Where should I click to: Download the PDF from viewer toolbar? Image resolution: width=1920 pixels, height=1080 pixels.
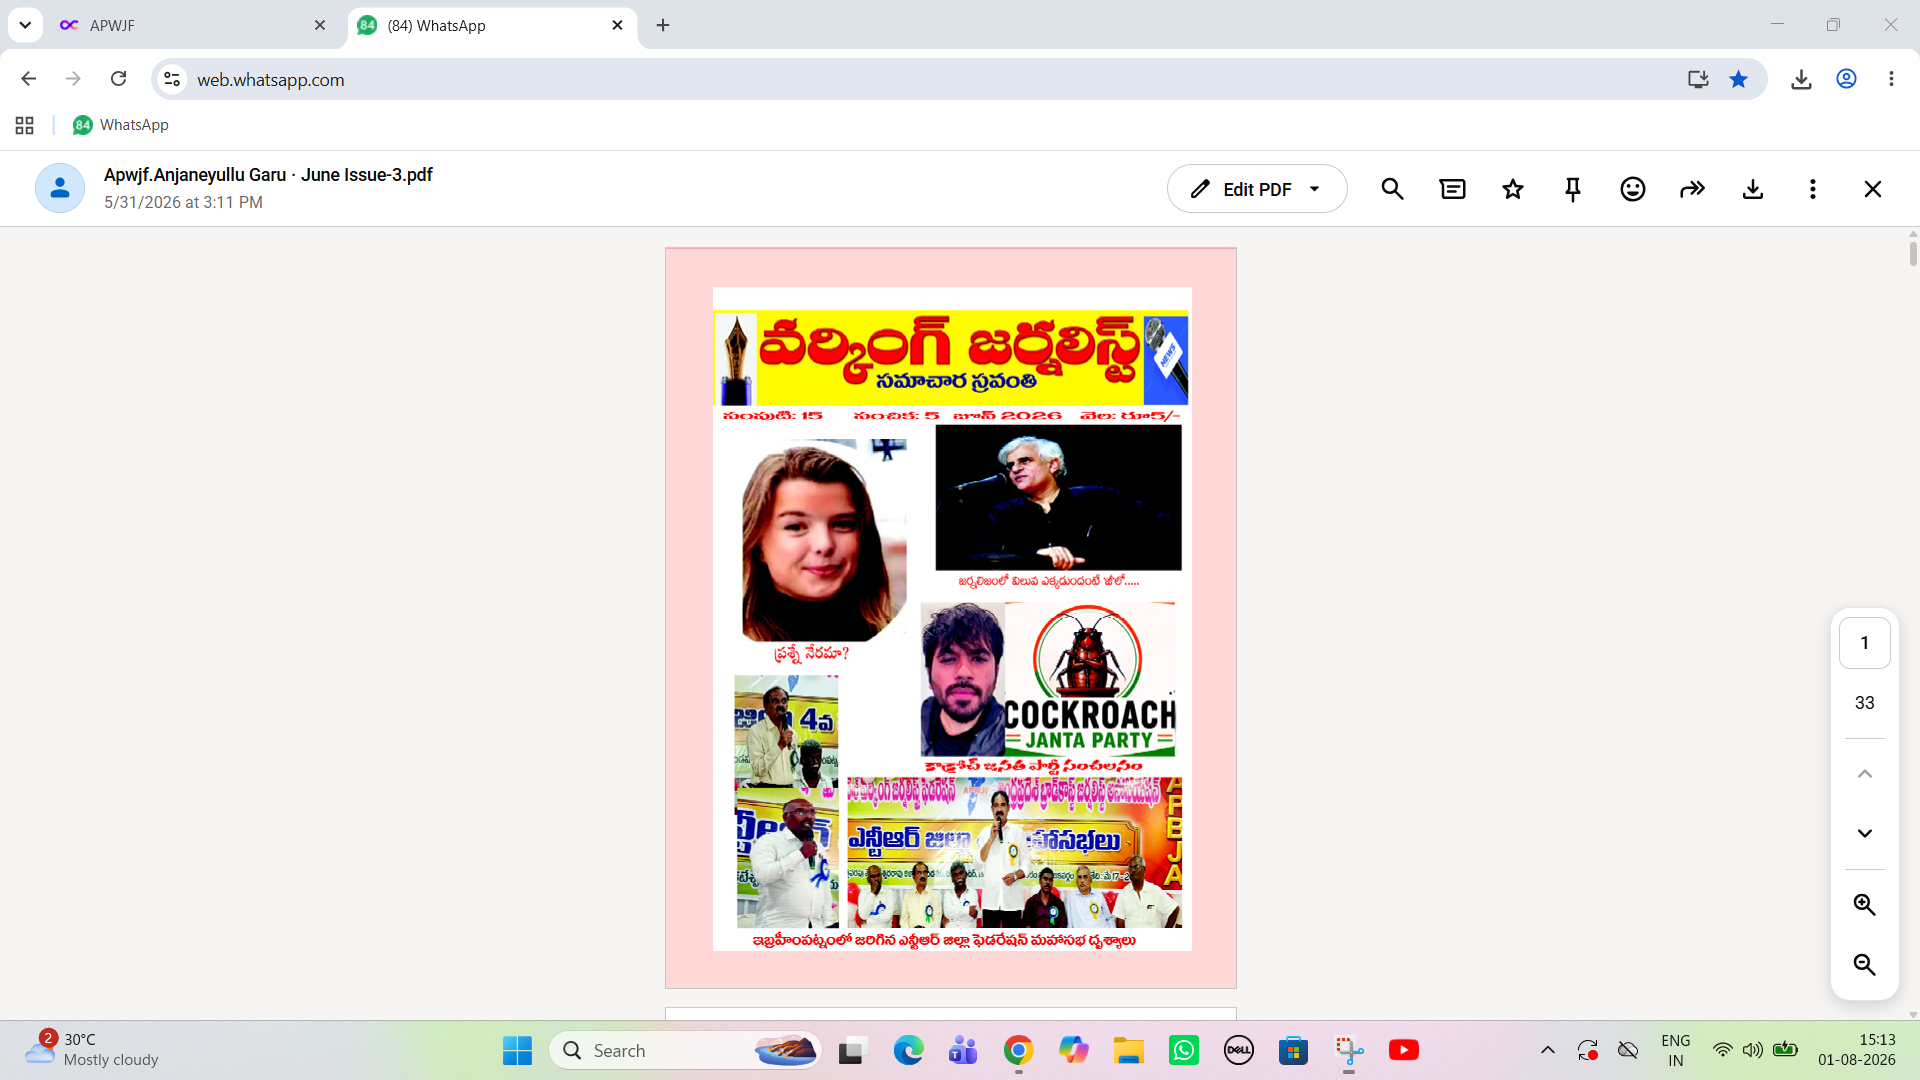1752,189
